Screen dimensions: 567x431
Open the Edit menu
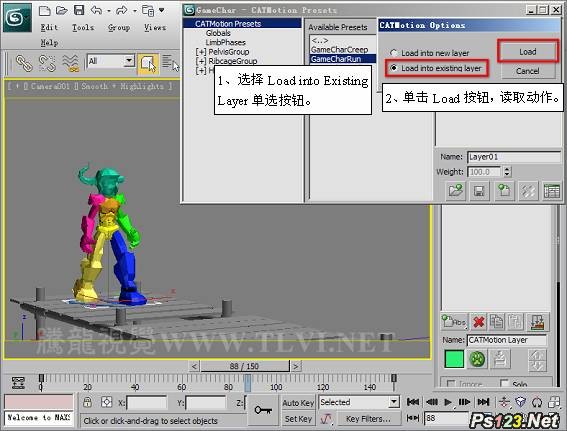49,27
